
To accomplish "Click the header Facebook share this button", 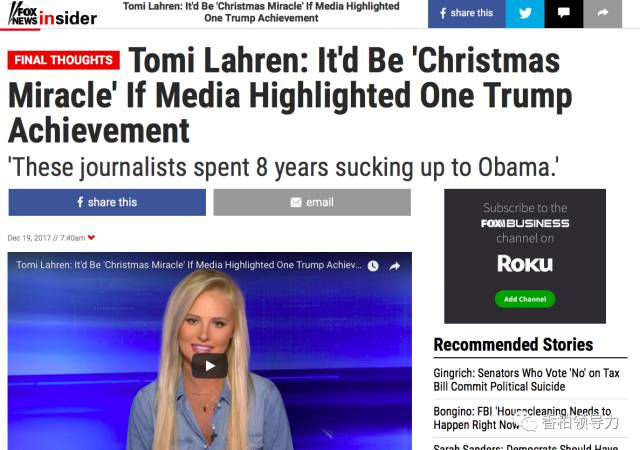I will tap(467, 13).
